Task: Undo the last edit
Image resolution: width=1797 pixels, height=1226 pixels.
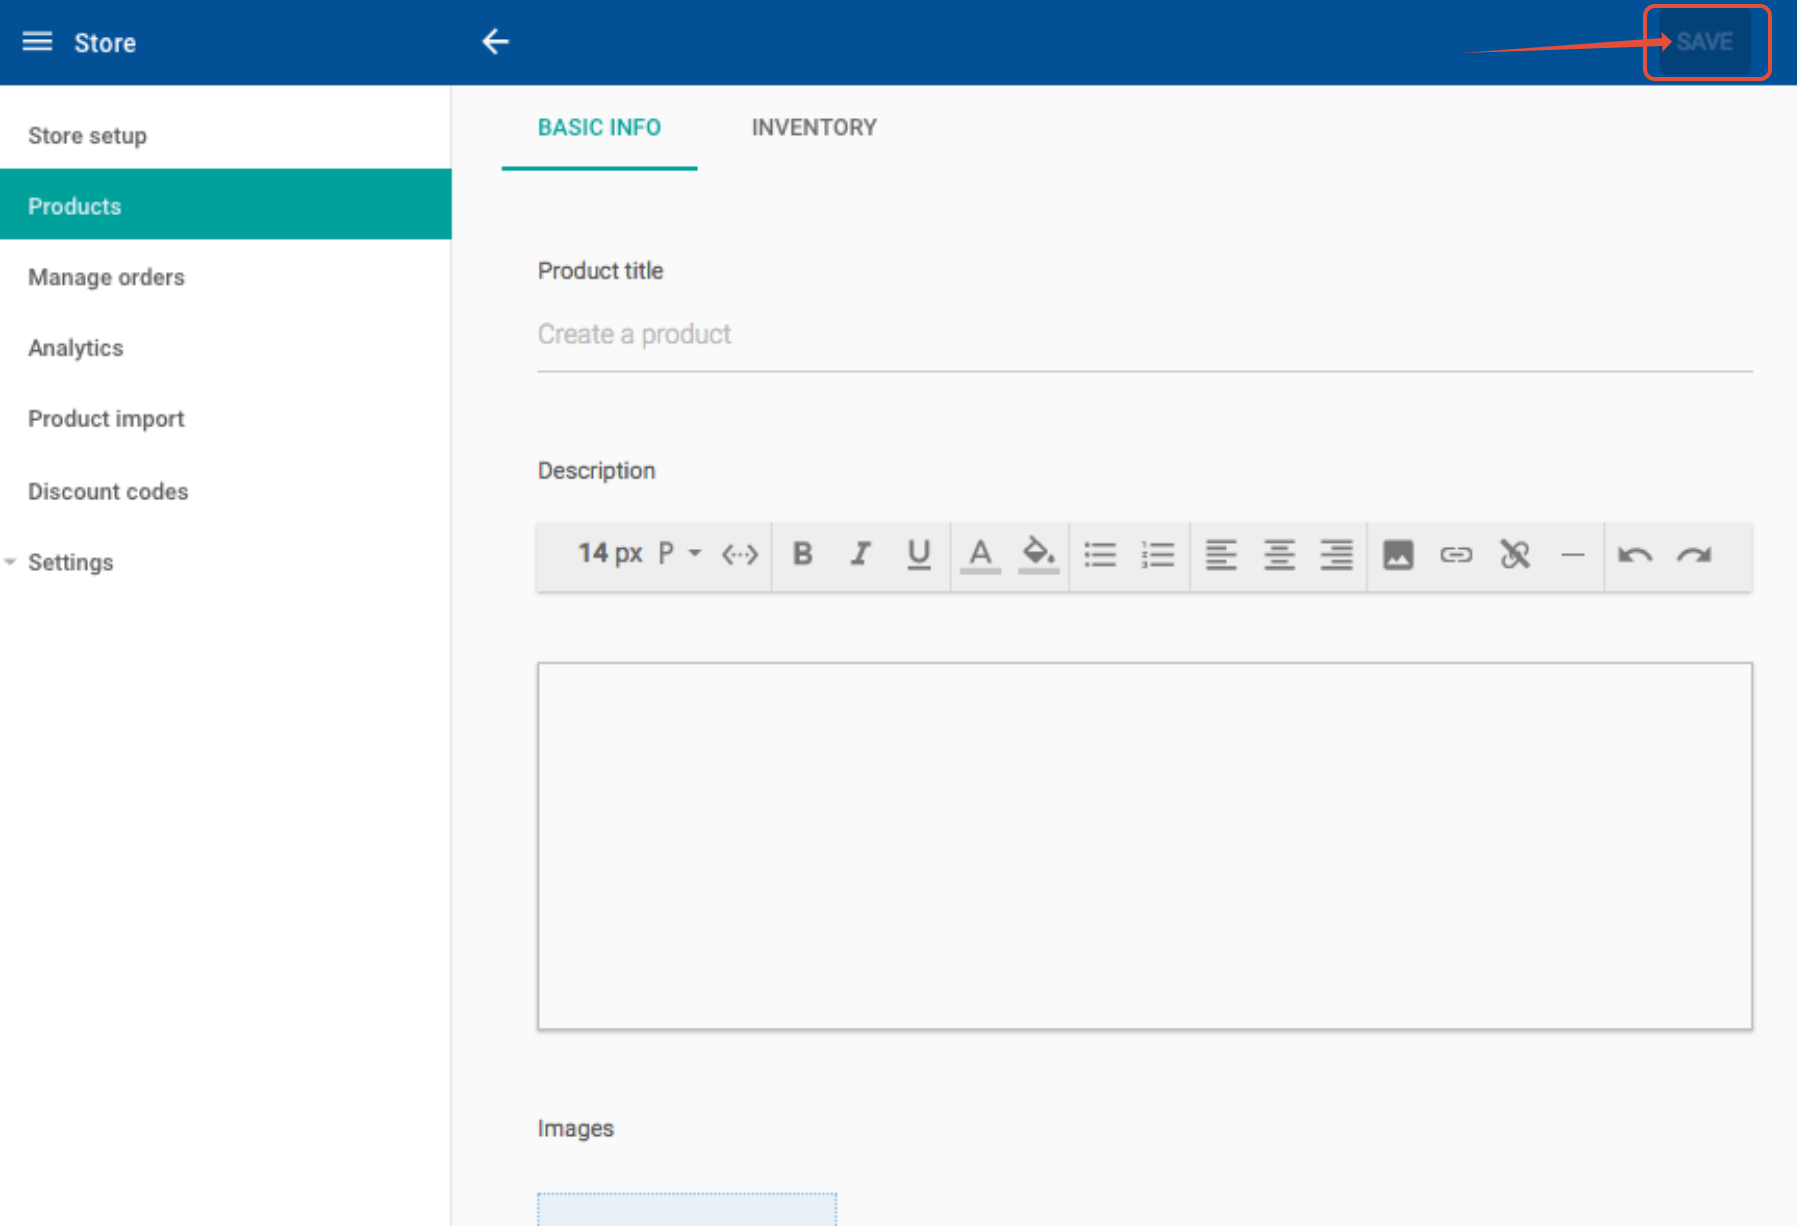Action: tap(1635, 555)
